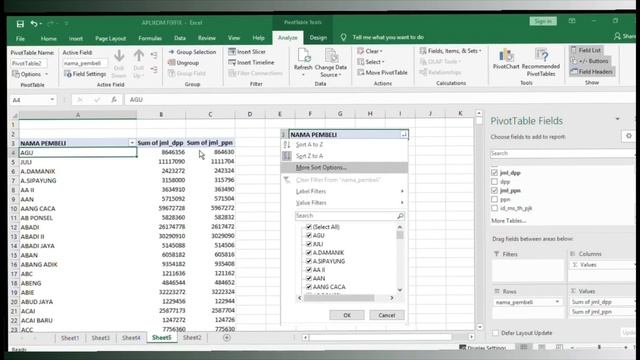Click the Share button
Image resolution: width=640 pixels, height=360 pixels.
[624, 36]
